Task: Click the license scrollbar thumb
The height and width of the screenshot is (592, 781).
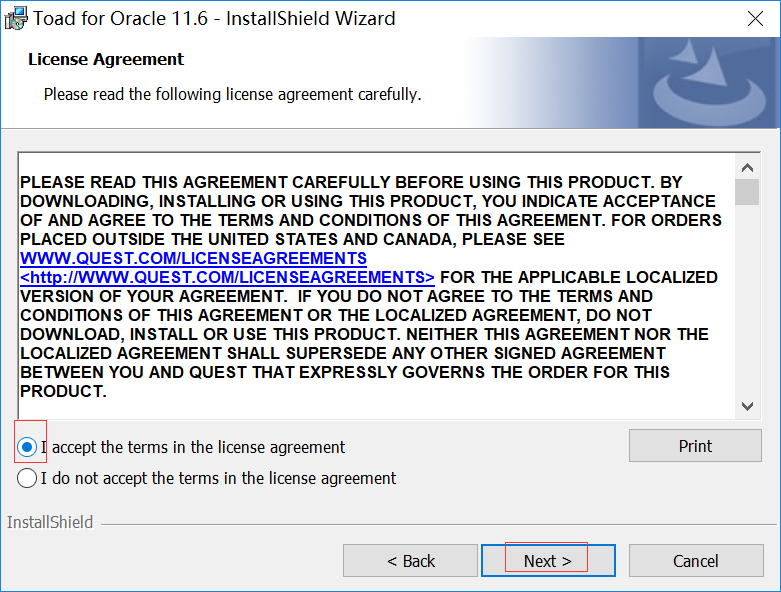Action: point(747,191)
